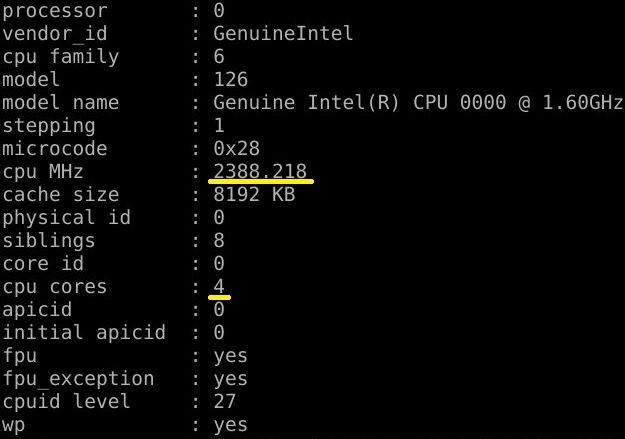Click the 'initial apicid' label

[x=83, y=332]
